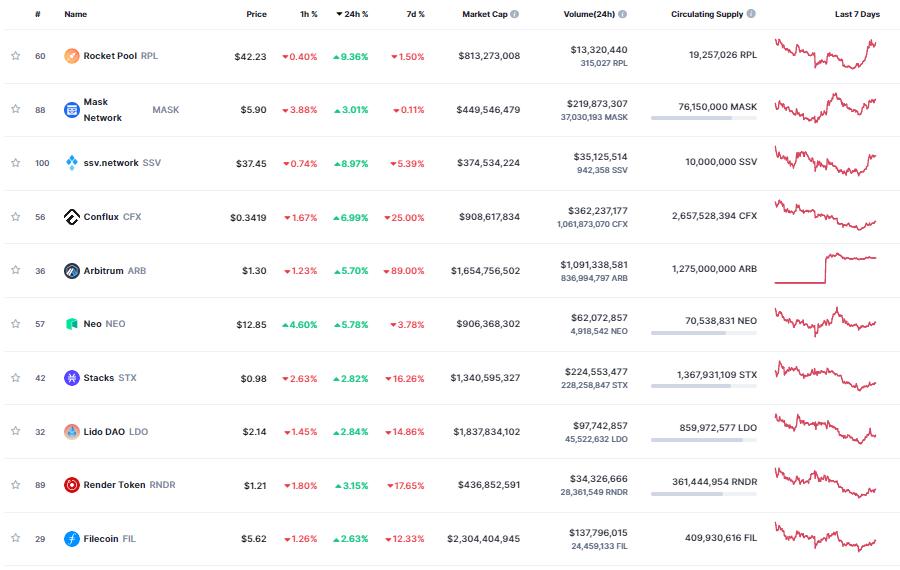The width and height of the screenshot is (900, 570).
Task: Sort table by 7d % column
Action: [416, 14]
